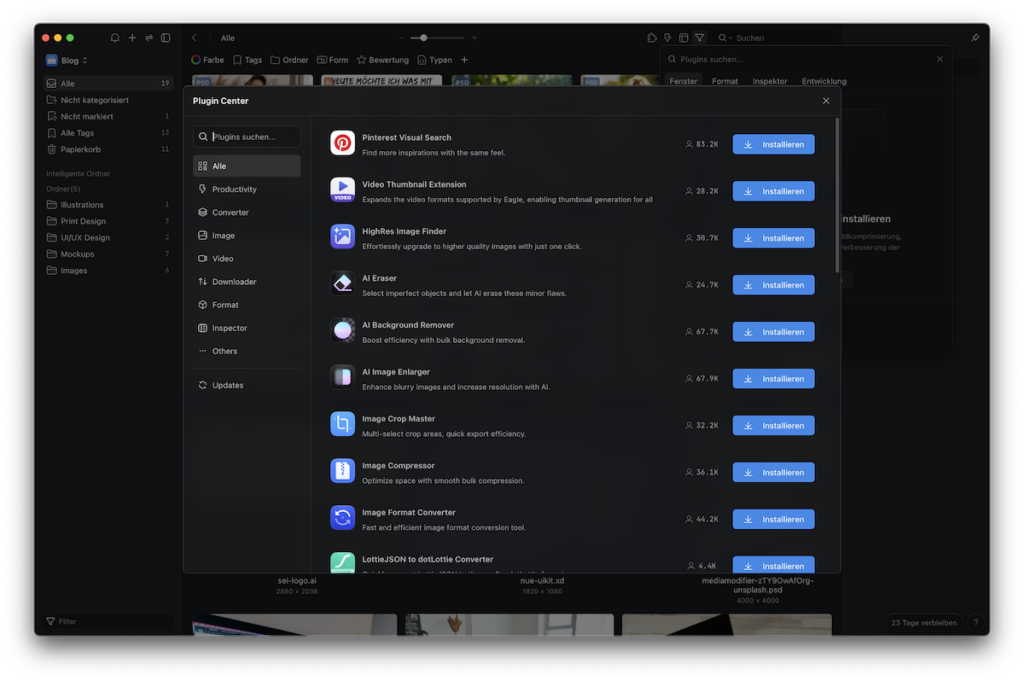The height and width of the screenshot is (681, 1024).
Task: Click the AI Background Remover icon
Action: (342, 331)
